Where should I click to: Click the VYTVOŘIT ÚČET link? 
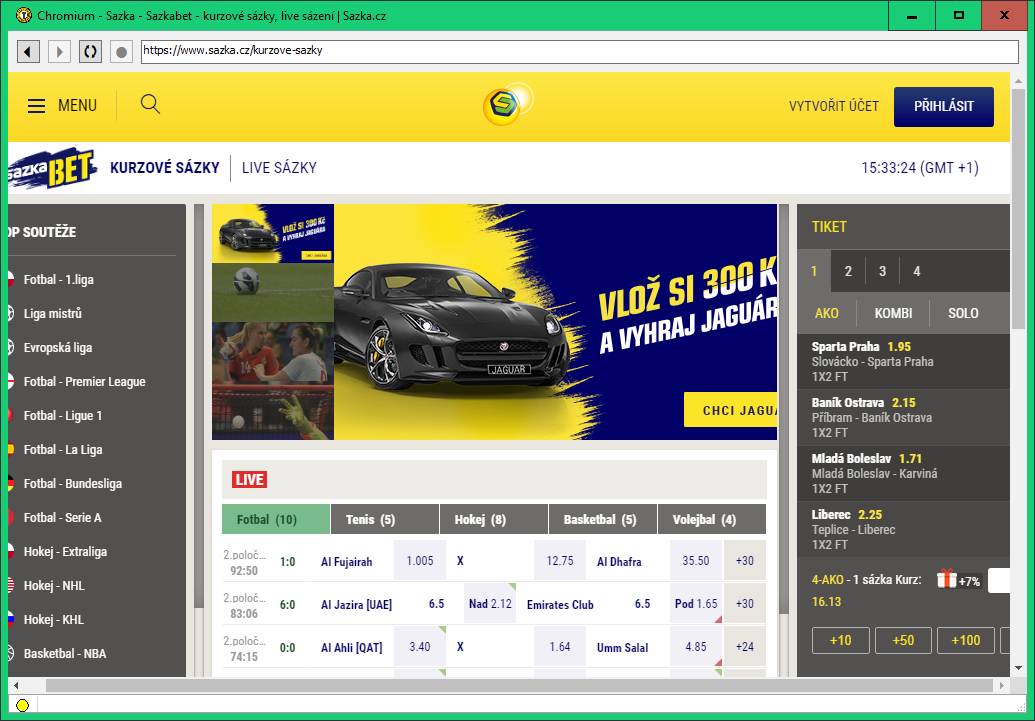834,106
